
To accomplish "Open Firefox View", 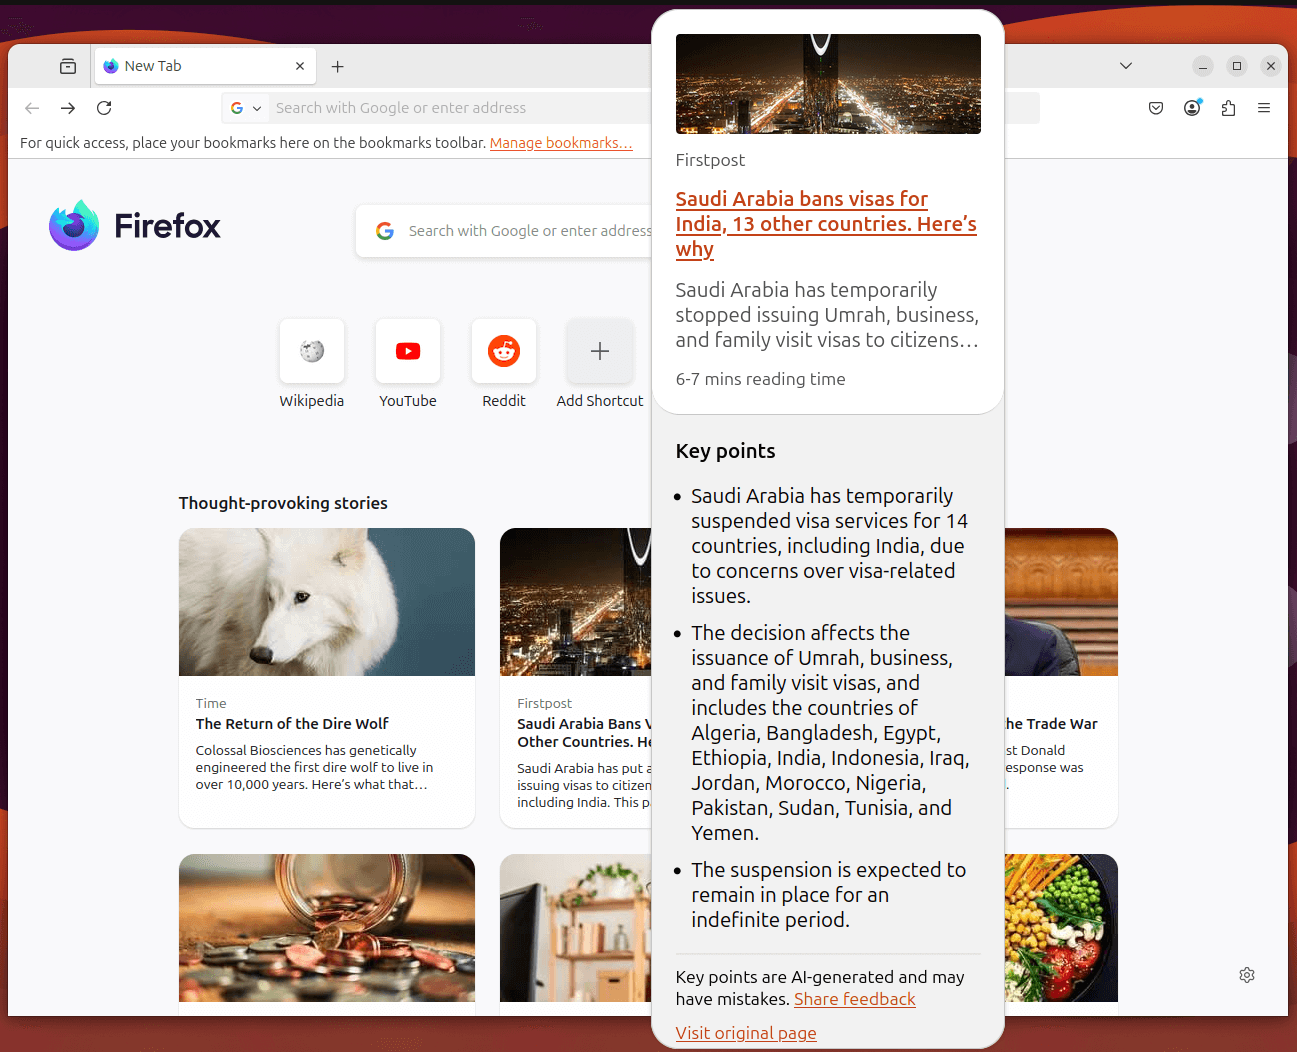I will click(x=67, y=65).
